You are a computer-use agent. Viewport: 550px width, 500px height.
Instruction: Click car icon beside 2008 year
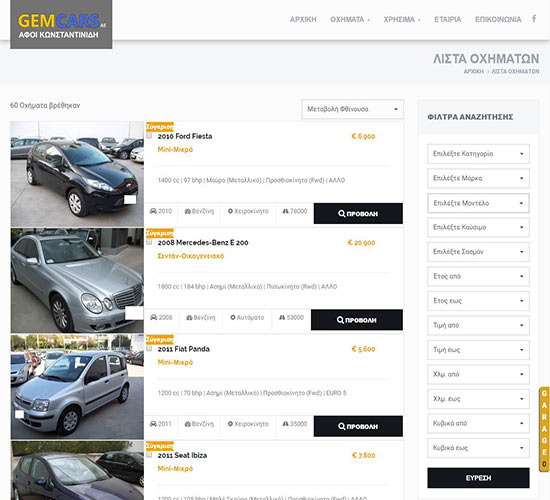[x=154, y=318]
